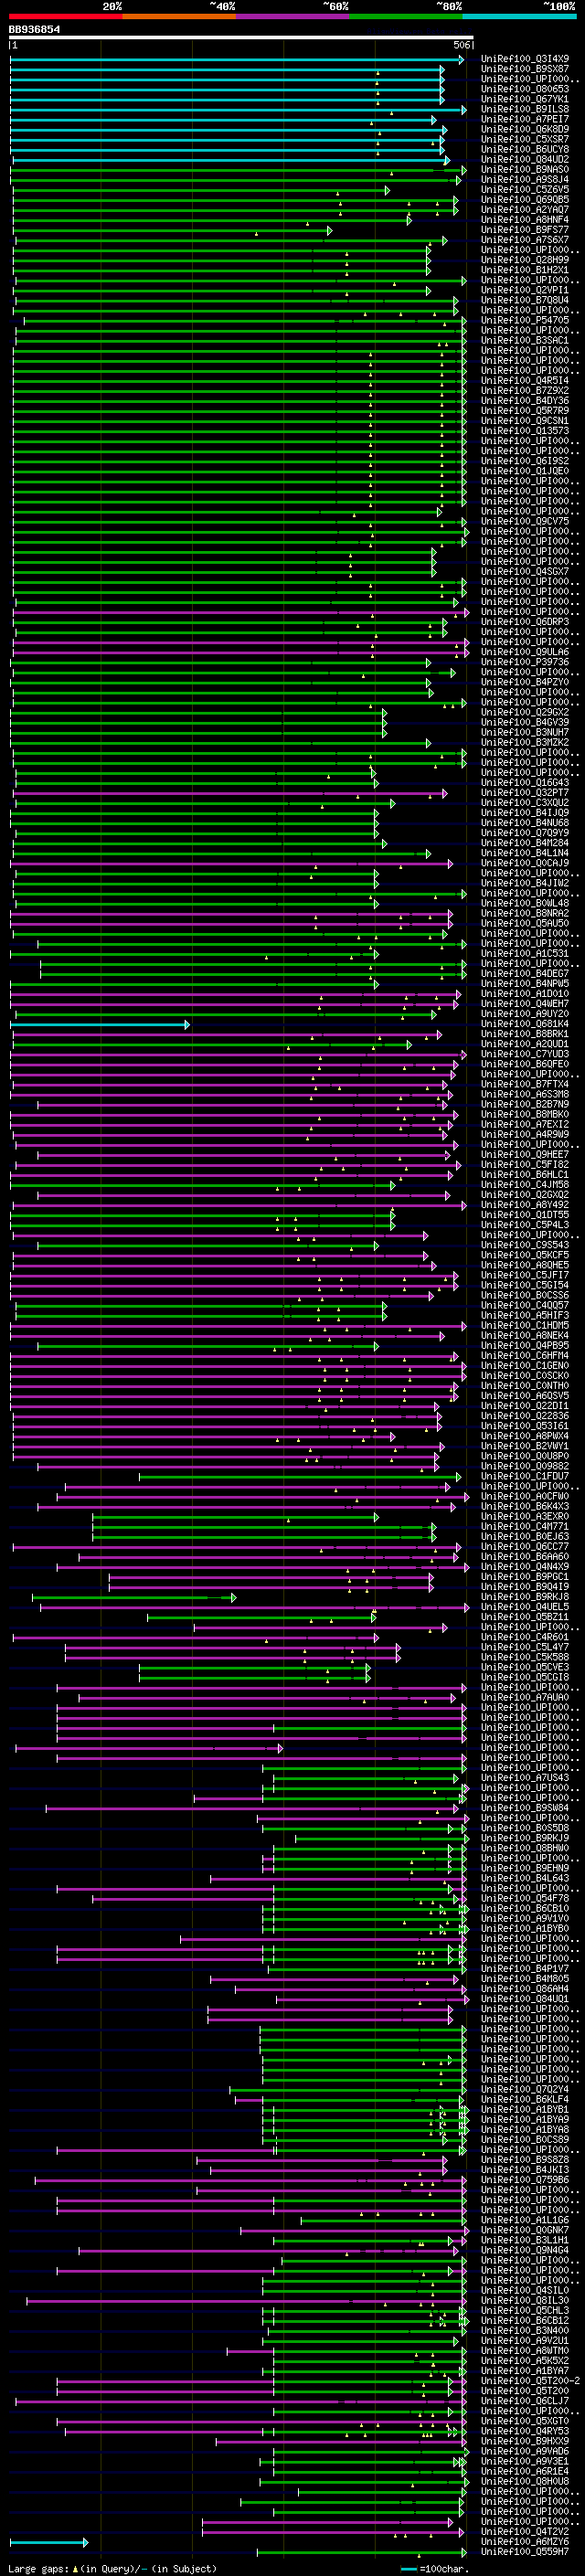Open hit UniRef100_A9S8J4
Screen dimensions: 585x2576
(x=524, y=180)
